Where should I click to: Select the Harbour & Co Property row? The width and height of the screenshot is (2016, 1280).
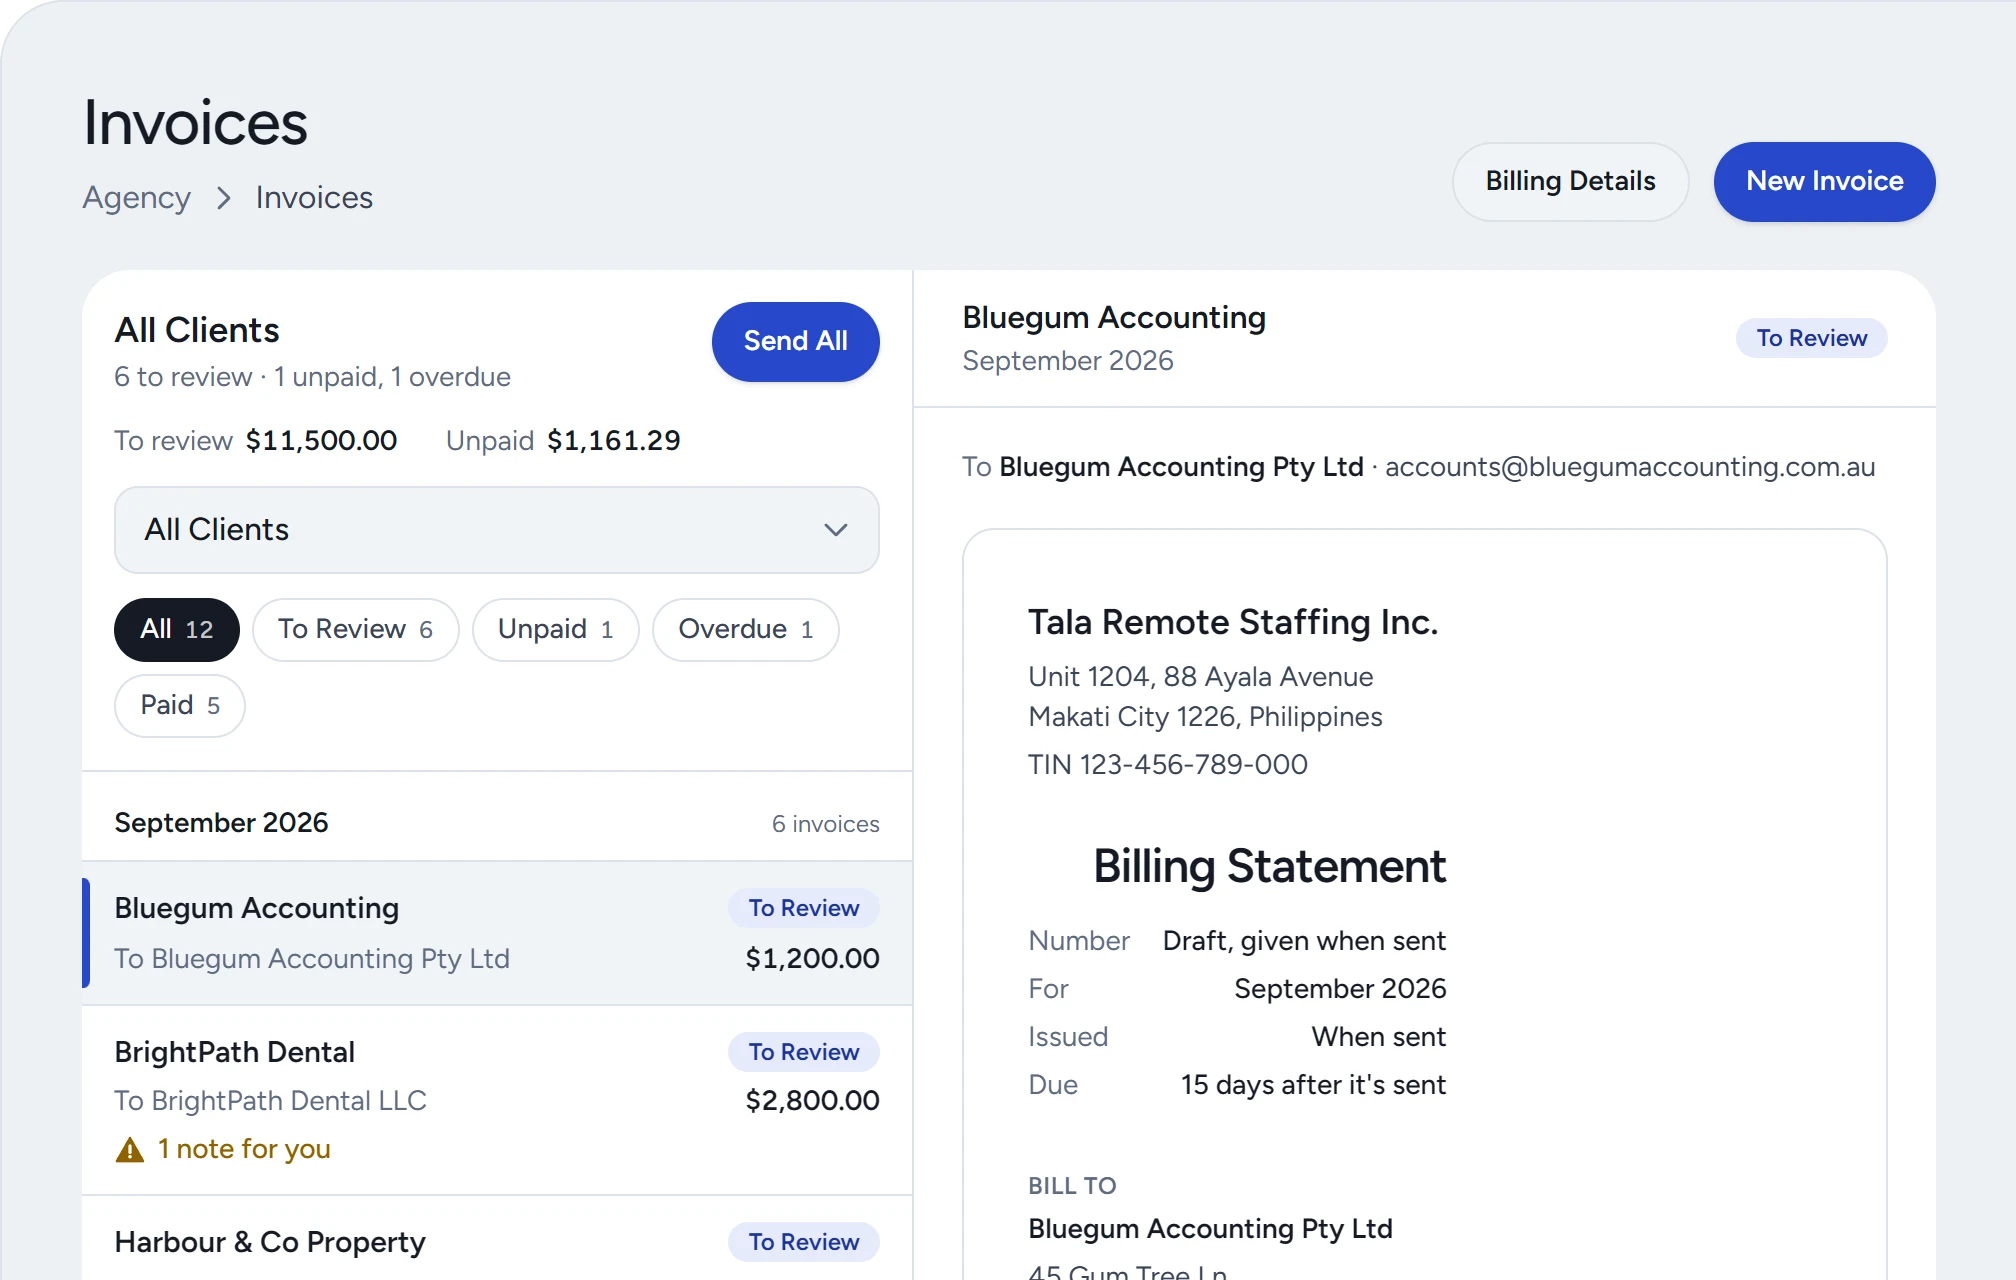tap(497, 1240)
